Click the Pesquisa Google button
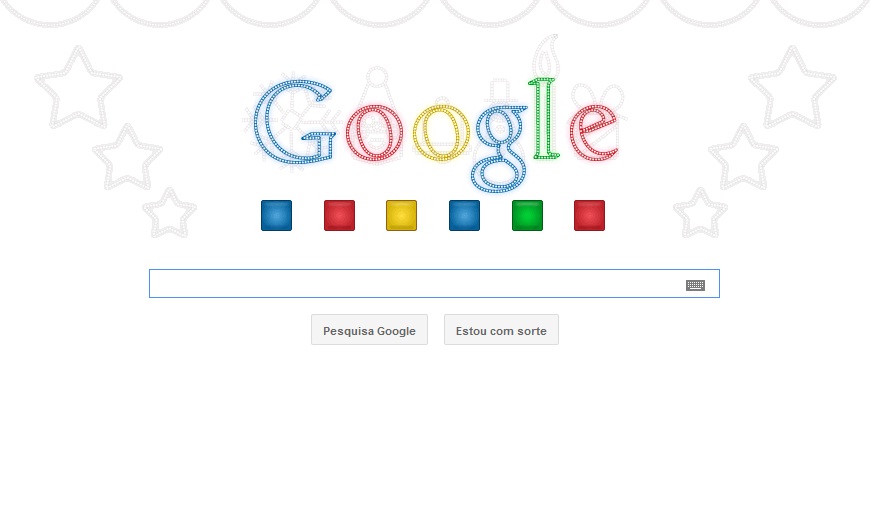The image size is (871, 525). (x=369, y=329)
